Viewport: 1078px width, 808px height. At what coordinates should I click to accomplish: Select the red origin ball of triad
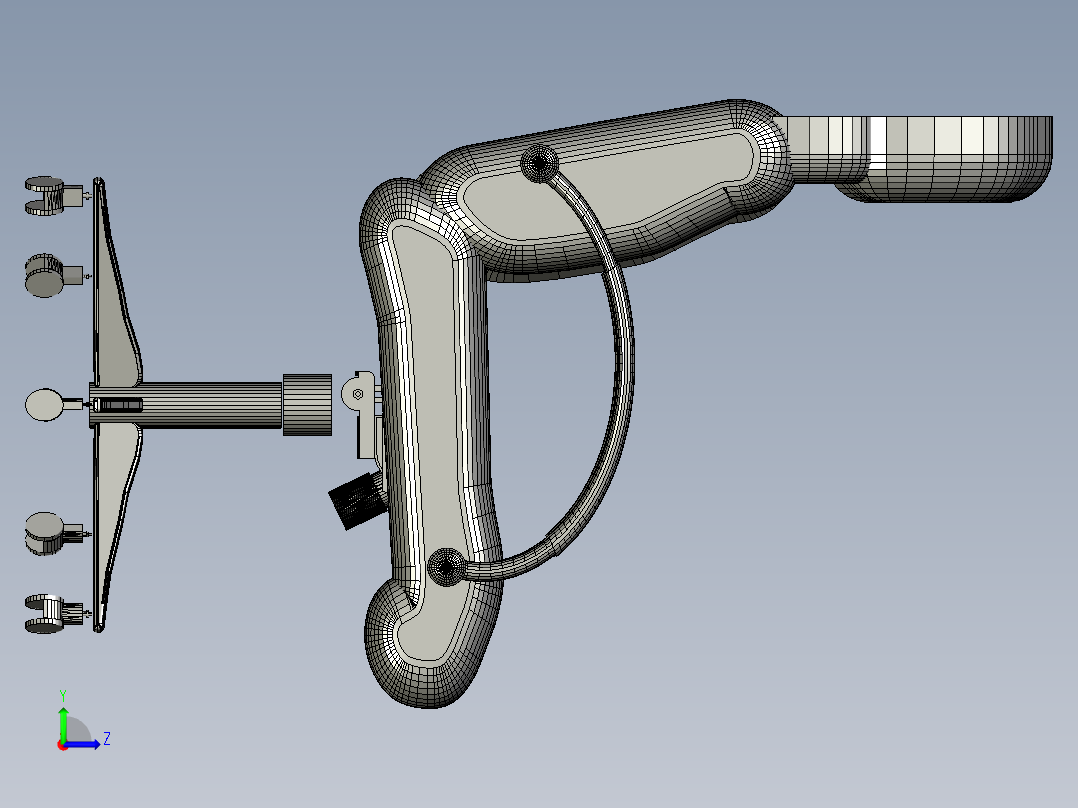click(62, 745)
